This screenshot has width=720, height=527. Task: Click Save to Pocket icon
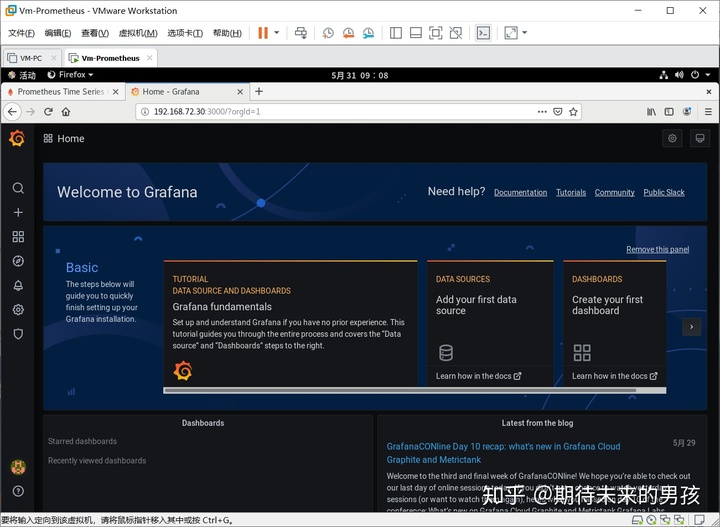tap(557, 112)
